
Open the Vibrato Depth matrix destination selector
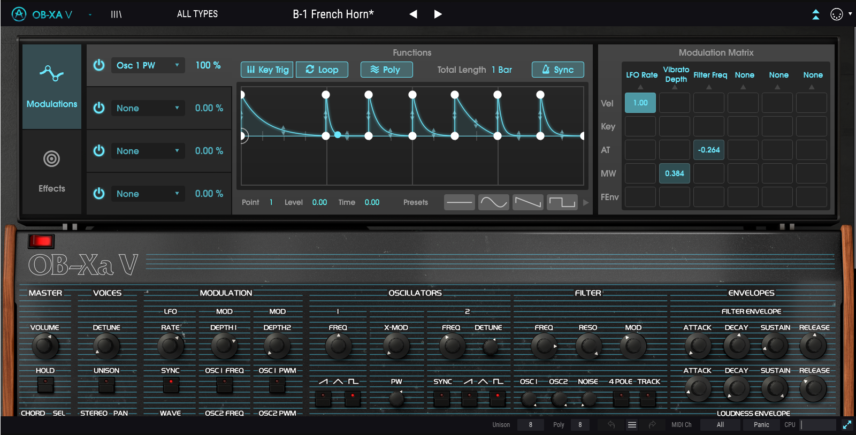tap(675, 76)
